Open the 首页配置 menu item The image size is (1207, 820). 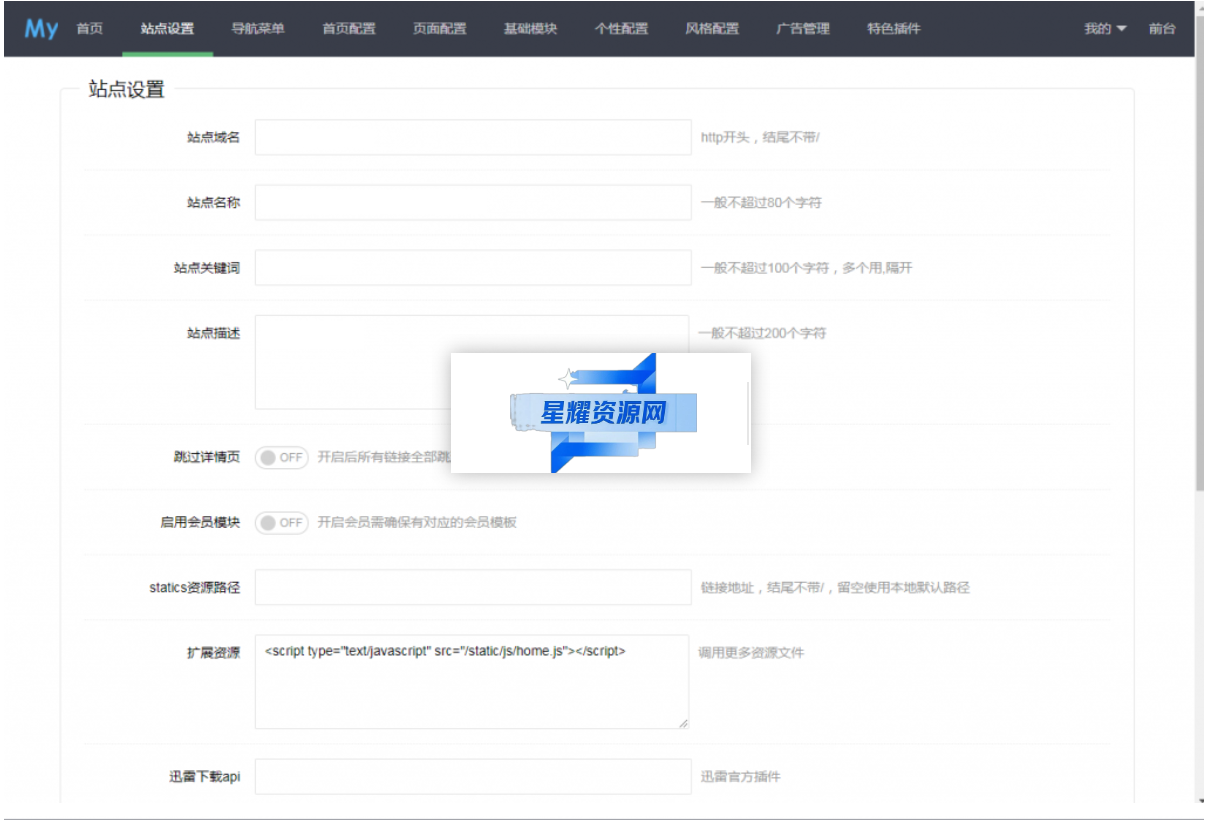[x=349, y=29]
